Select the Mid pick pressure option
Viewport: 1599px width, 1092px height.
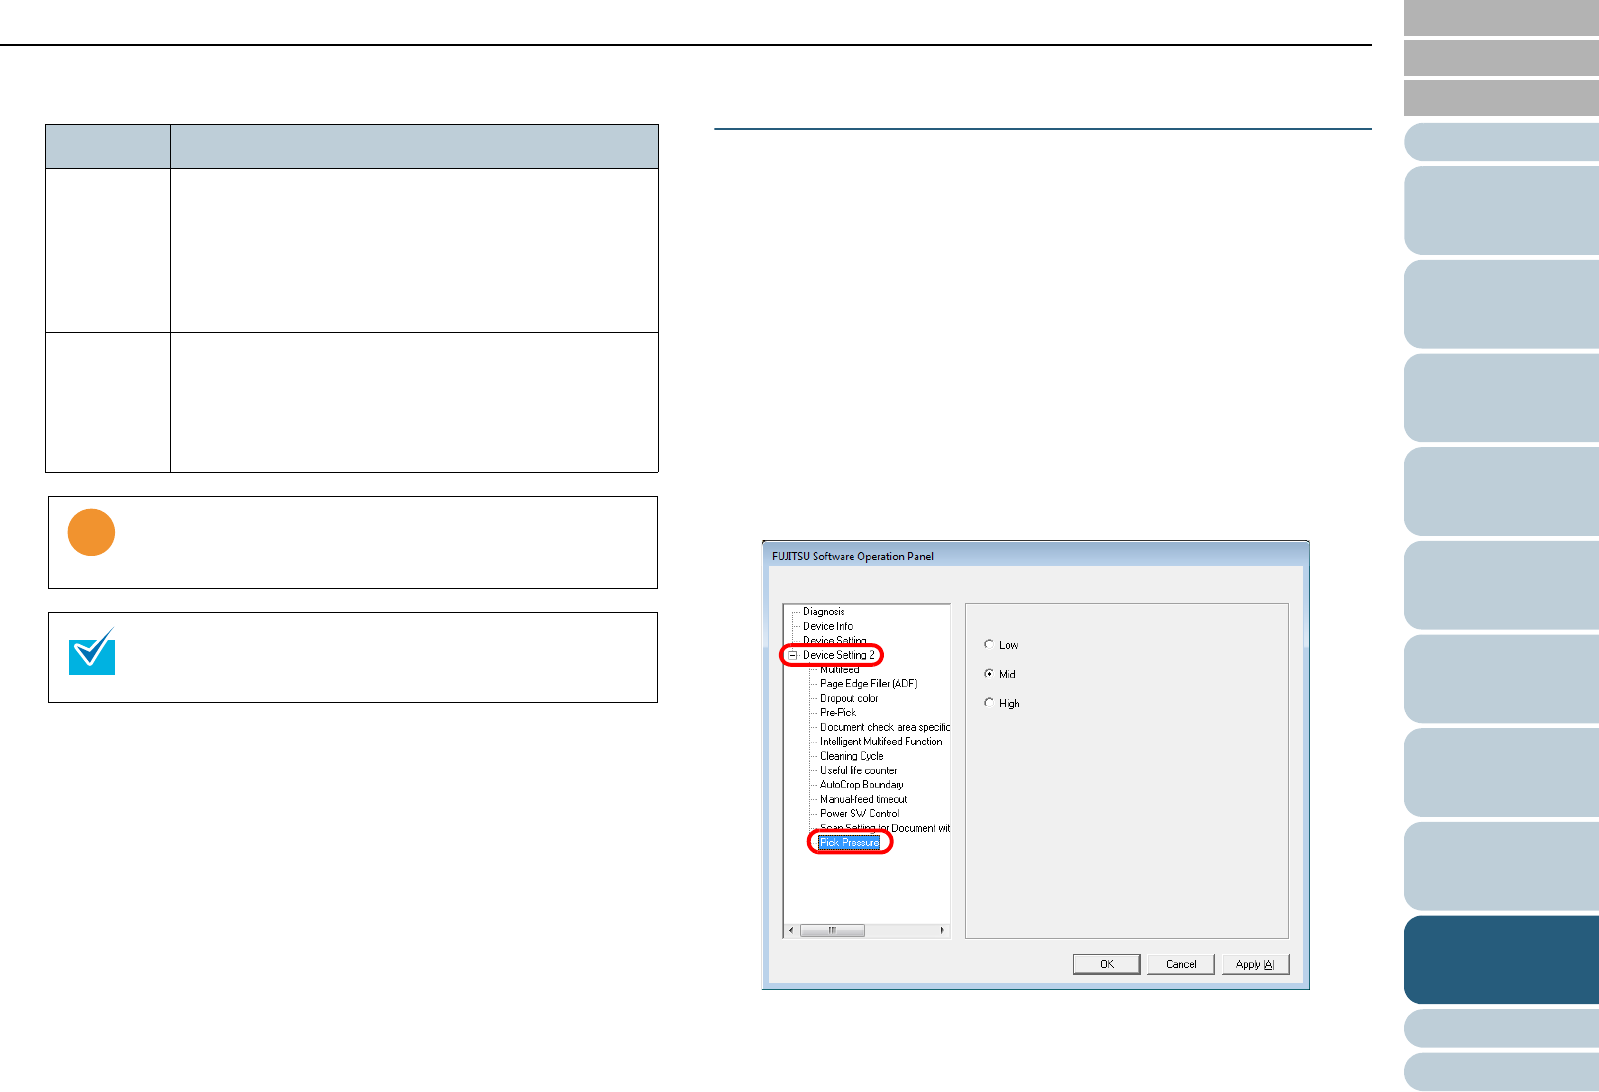pyautogui.click(x=1000, y=674)
